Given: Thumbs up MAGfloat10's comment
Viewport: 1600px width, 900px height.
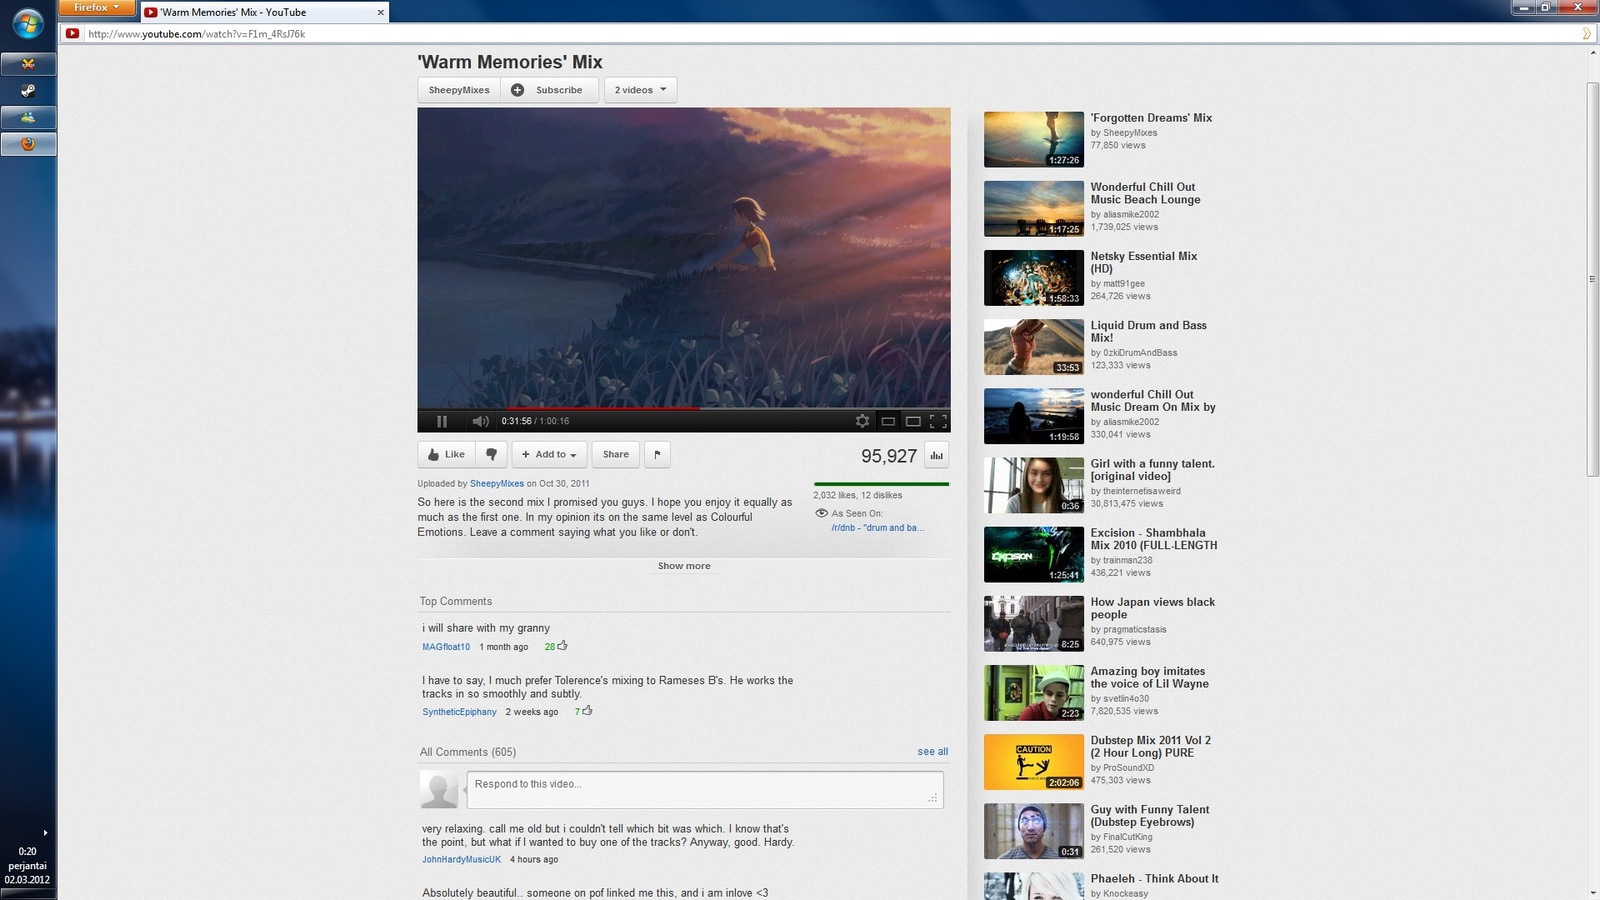Looking at the screenshot, I should click(x=562, y=646).
